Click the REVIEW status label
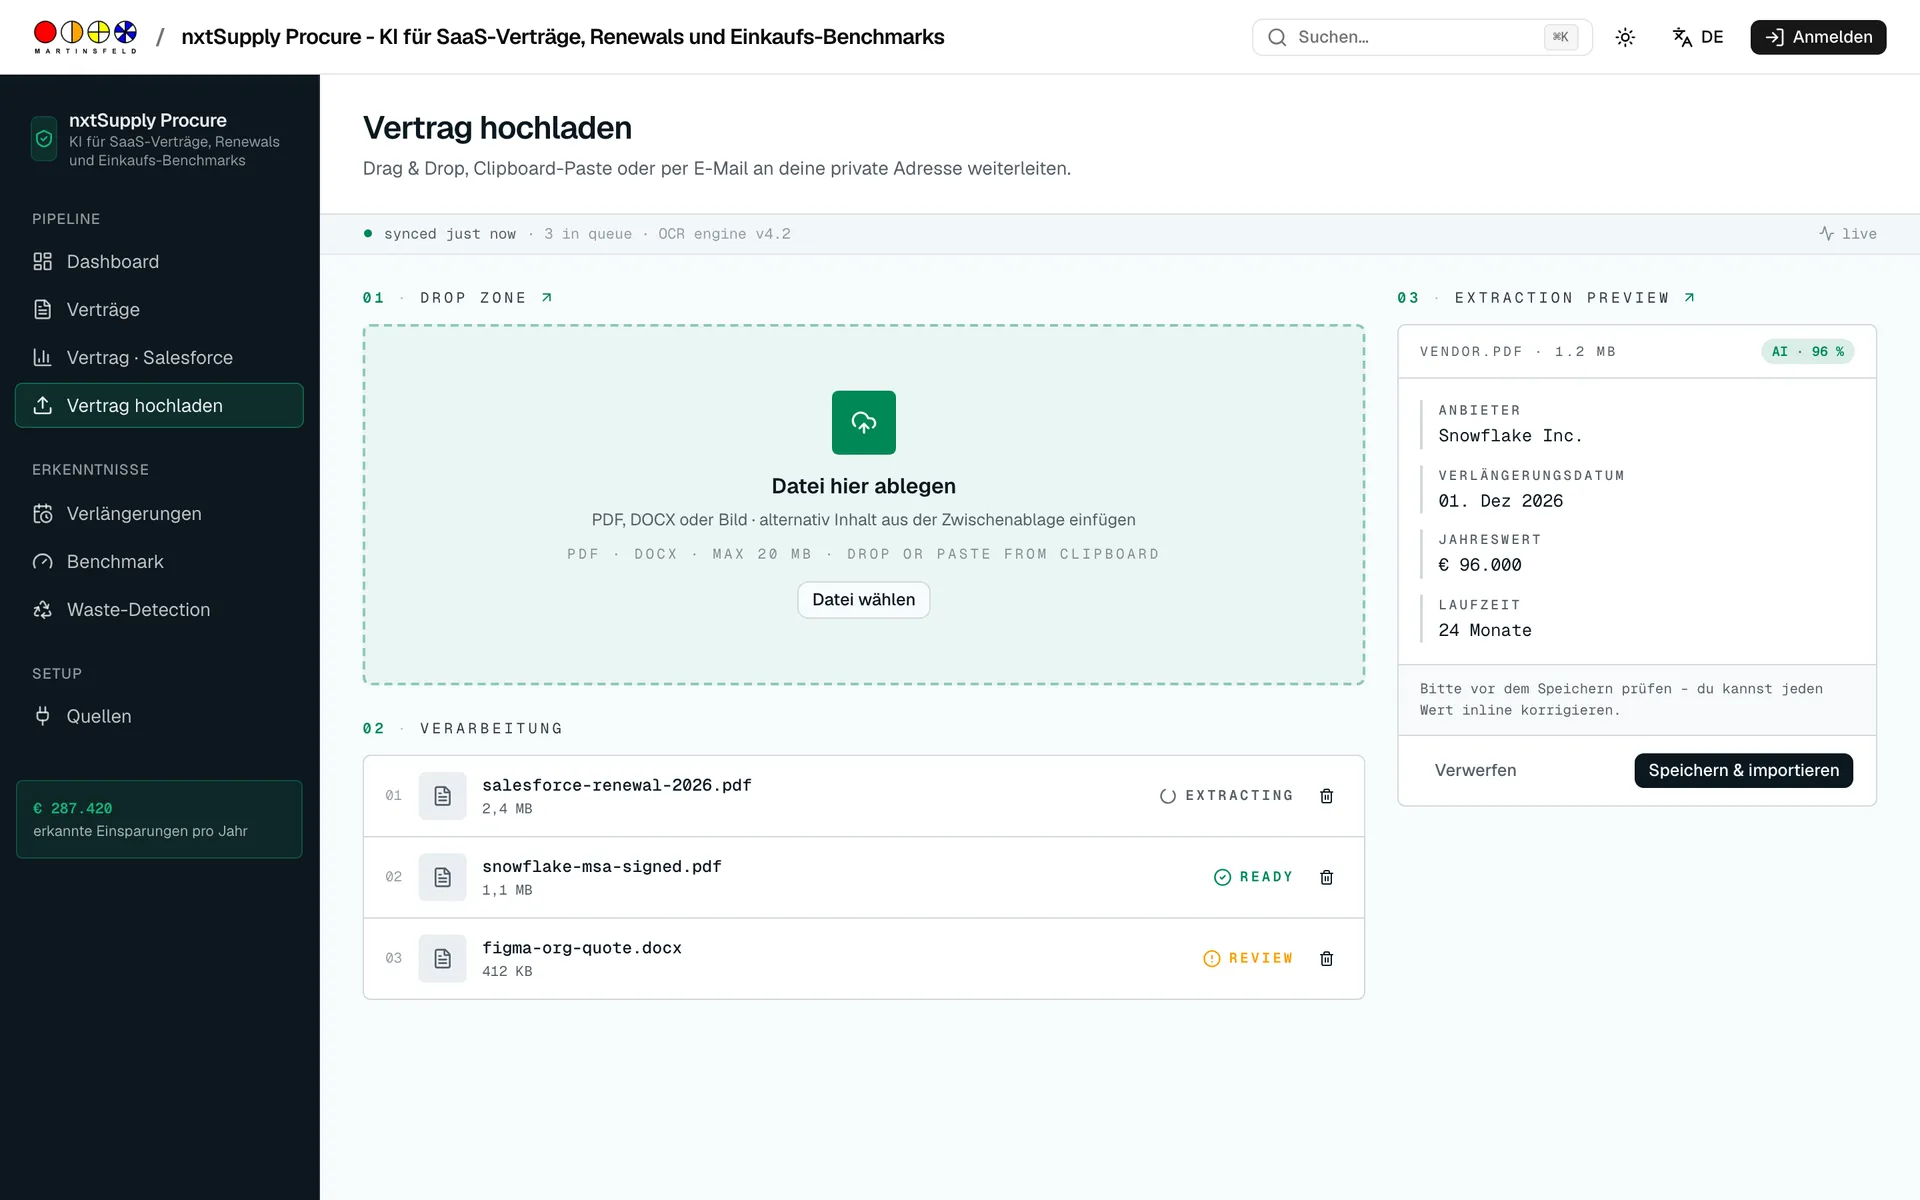Screen dimensions: 1920x1200 (x=1260, y=958)
